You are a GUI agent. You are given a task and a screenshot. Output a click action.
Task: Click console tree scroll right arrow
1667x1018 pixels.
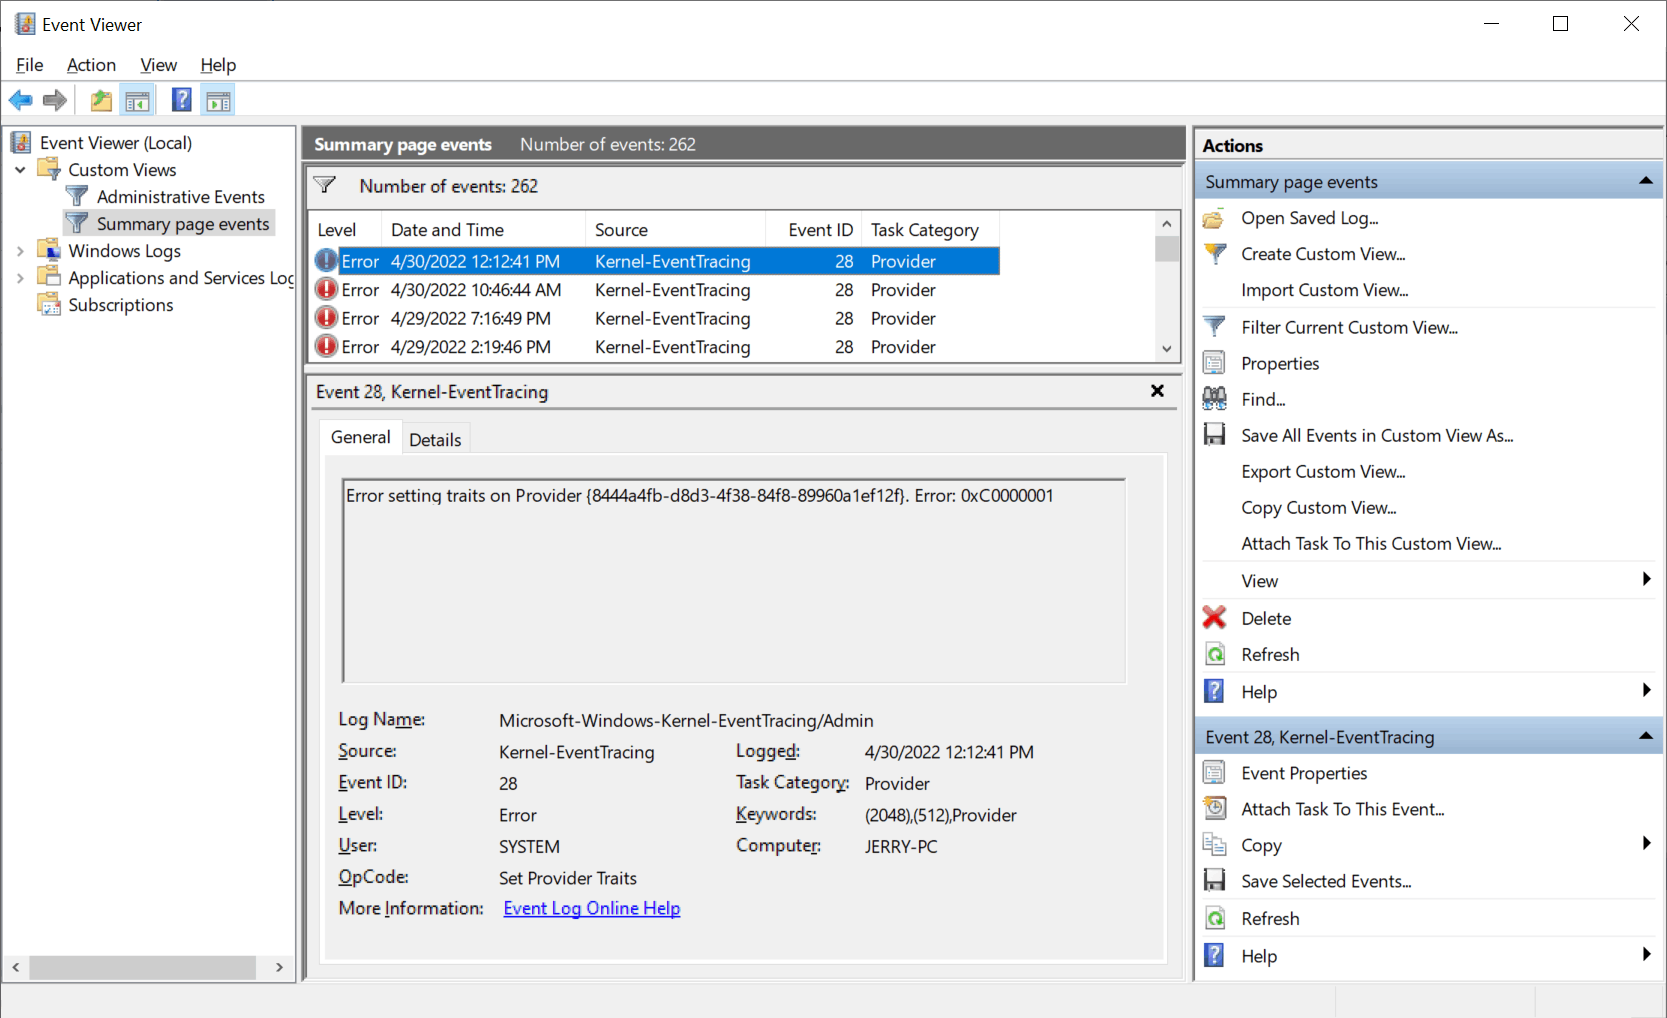279,967
